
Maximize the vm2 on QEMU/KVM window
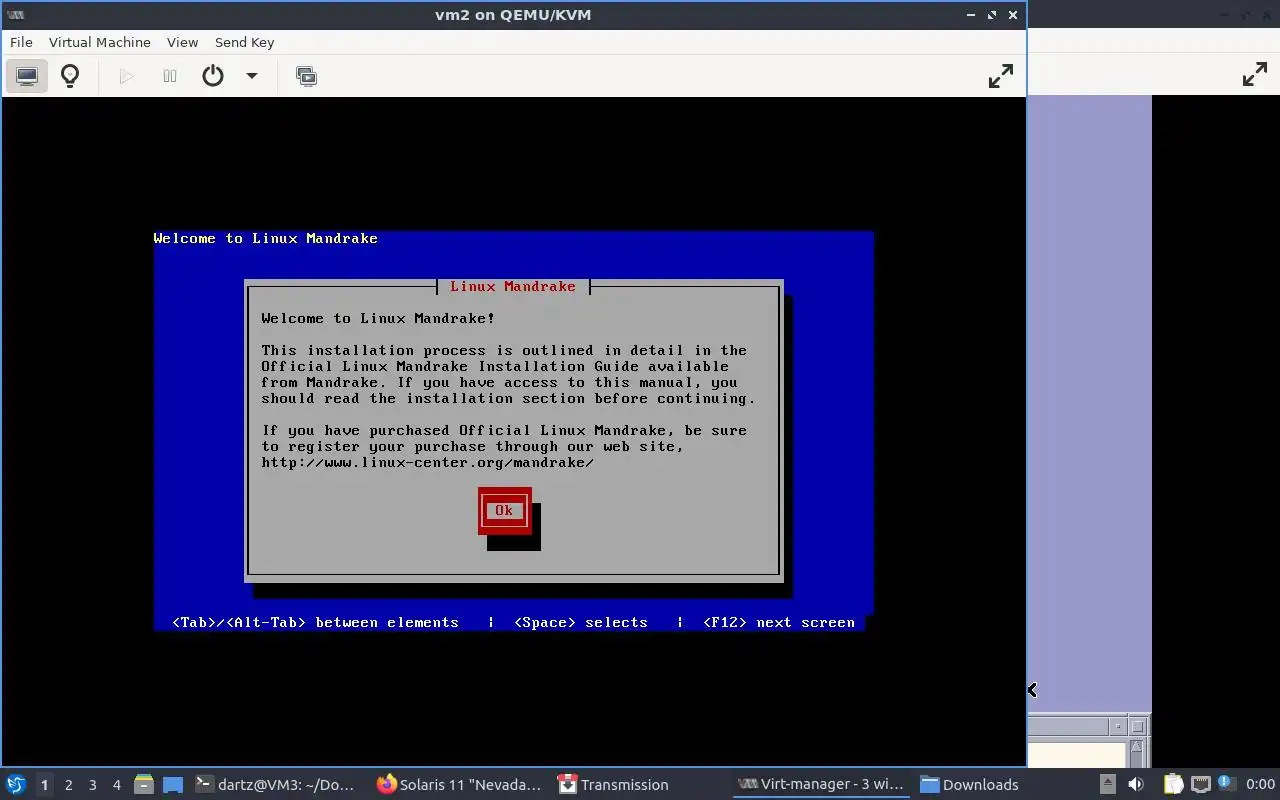click(992, 15)
